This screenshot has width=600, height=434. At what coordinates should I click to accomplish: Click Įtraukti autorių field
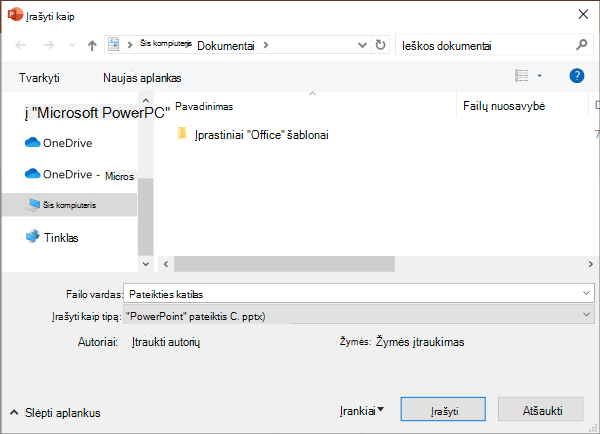(x=166, y=342)
